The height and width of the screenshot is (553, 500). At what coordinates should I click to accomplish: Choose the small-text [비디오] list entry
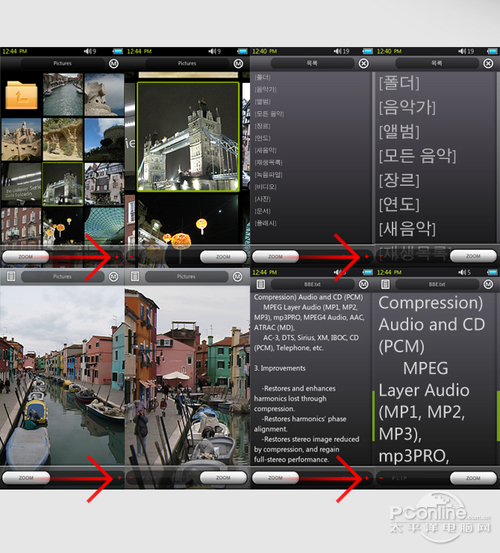pyautogui.click(x=266, y=187)
